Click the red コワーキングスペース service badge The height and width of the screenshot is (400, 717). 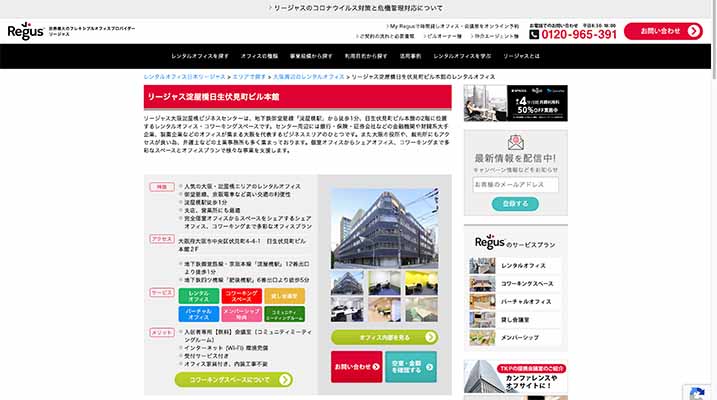coord(241,296)
